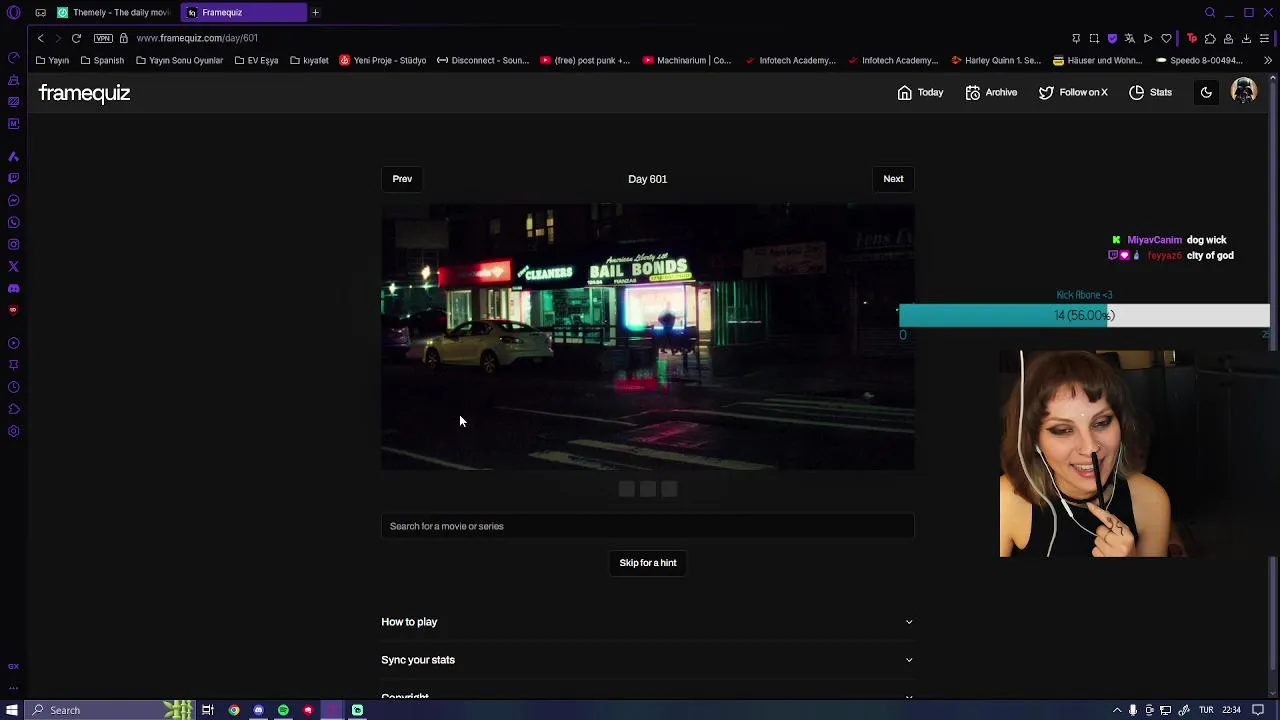Open Yeni Proje - Stüdyo bookmark

pos(383,60)
